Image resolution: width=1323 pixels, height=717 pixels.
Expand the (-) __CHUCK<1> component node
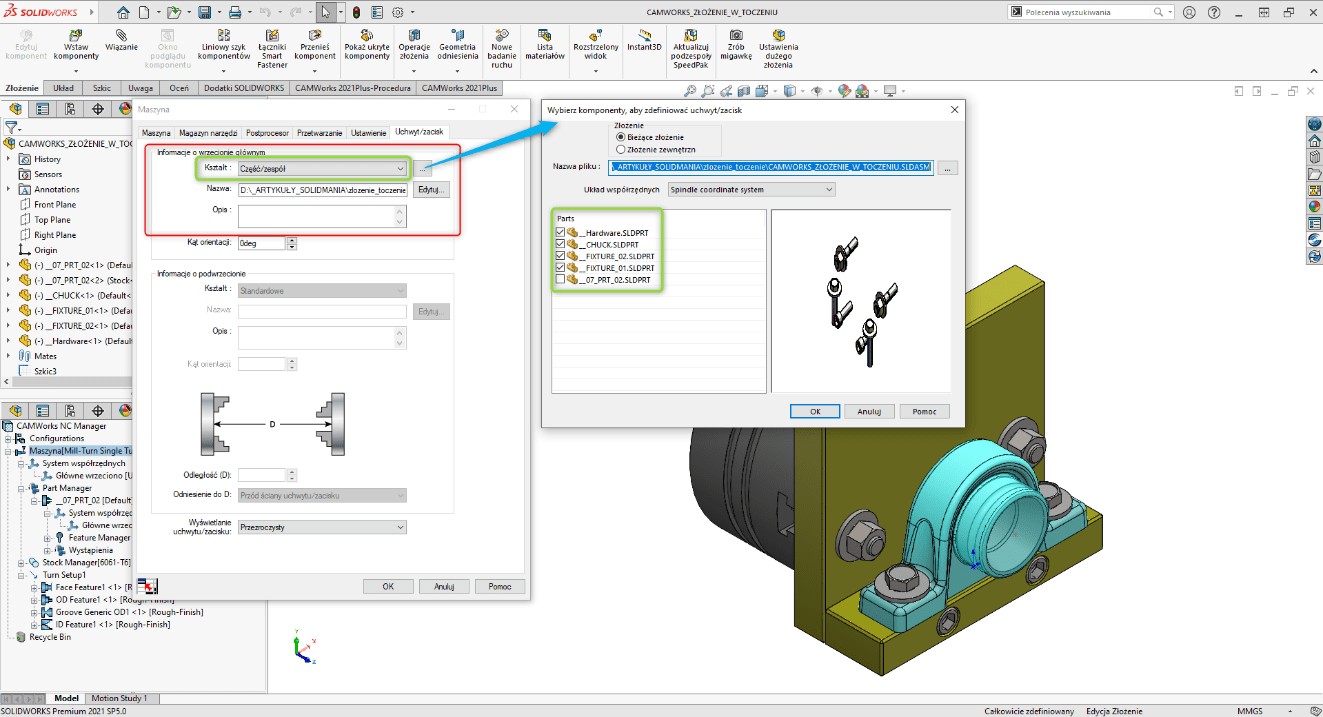(9, 295)
